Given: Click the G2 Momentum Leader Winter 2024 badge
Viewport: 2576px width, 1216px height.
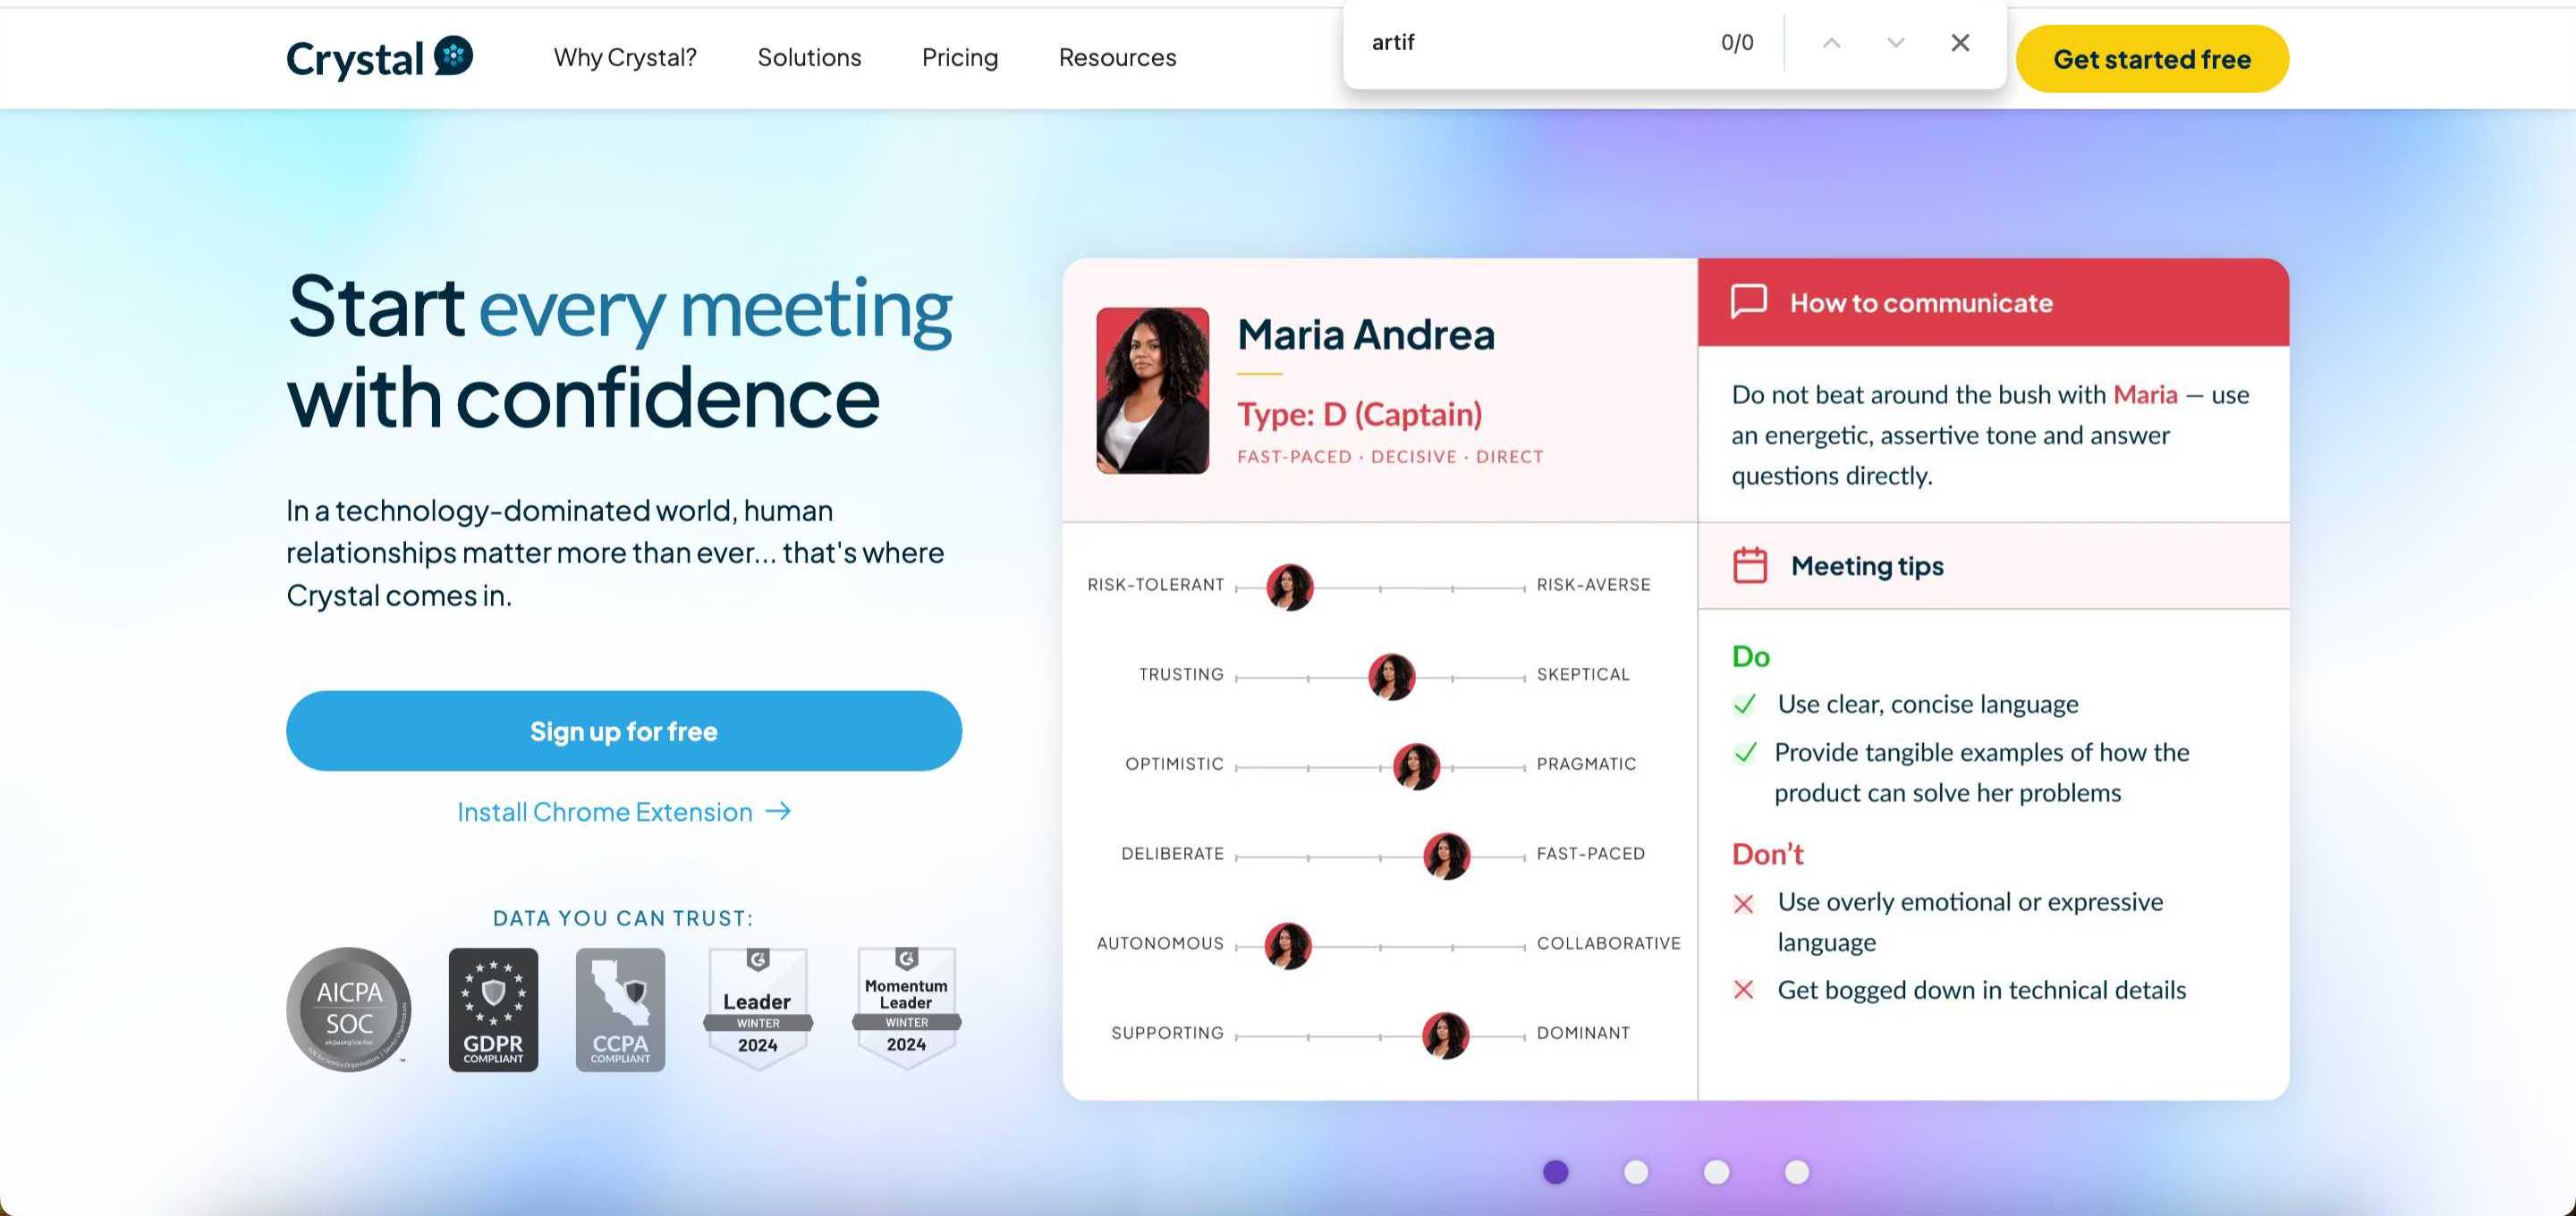Looking at the screenshot, I should (x=906, y=1009).
